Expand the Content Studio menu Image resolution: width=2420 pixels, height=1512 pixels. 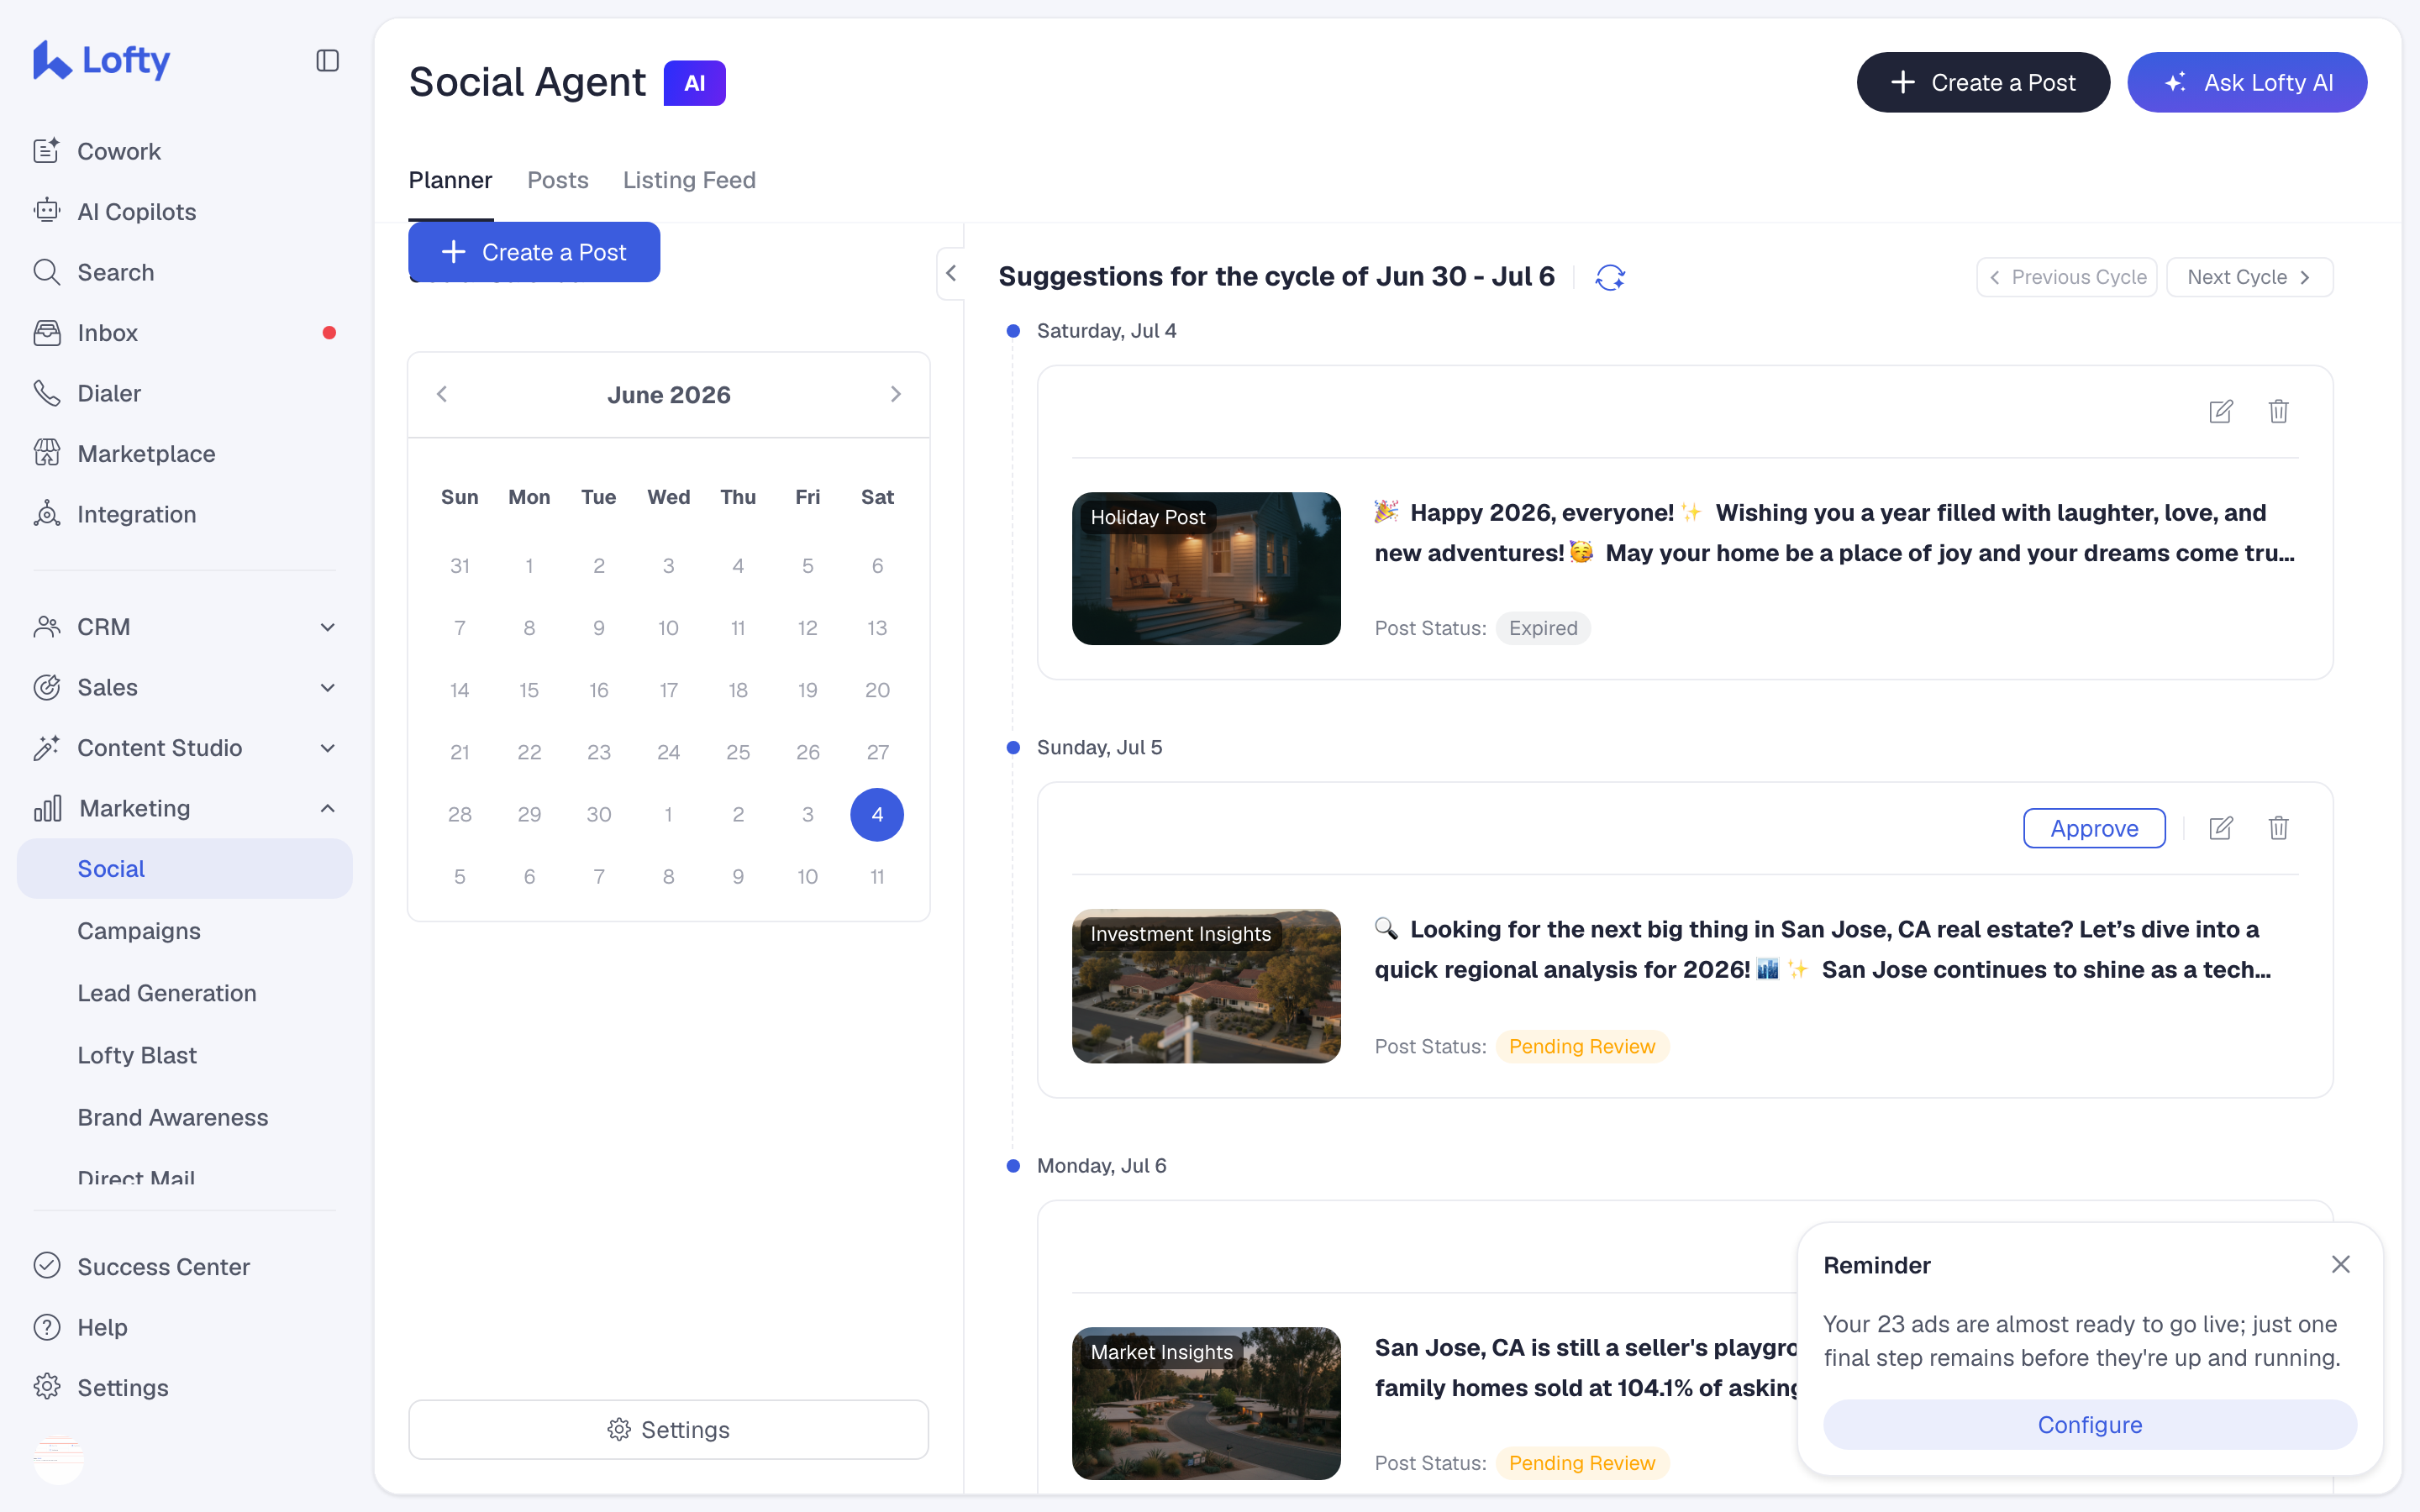pyautogui.click(x=185, y=748)
